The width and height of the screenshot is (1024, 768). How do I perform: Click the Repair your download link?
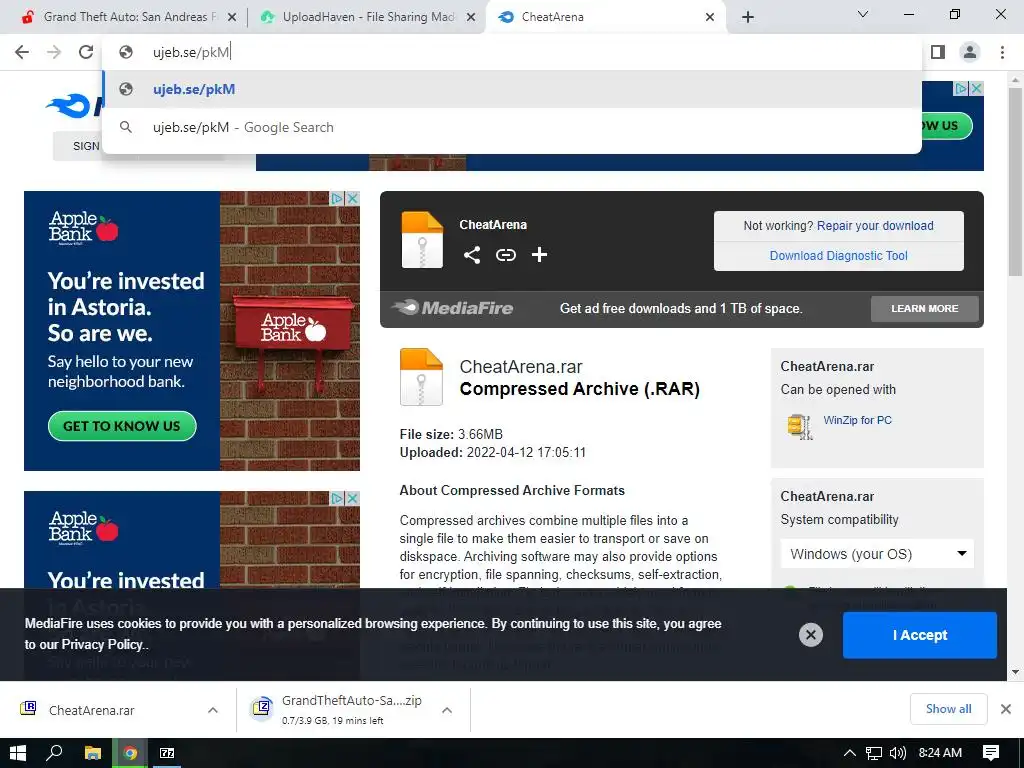click(875, 225)
